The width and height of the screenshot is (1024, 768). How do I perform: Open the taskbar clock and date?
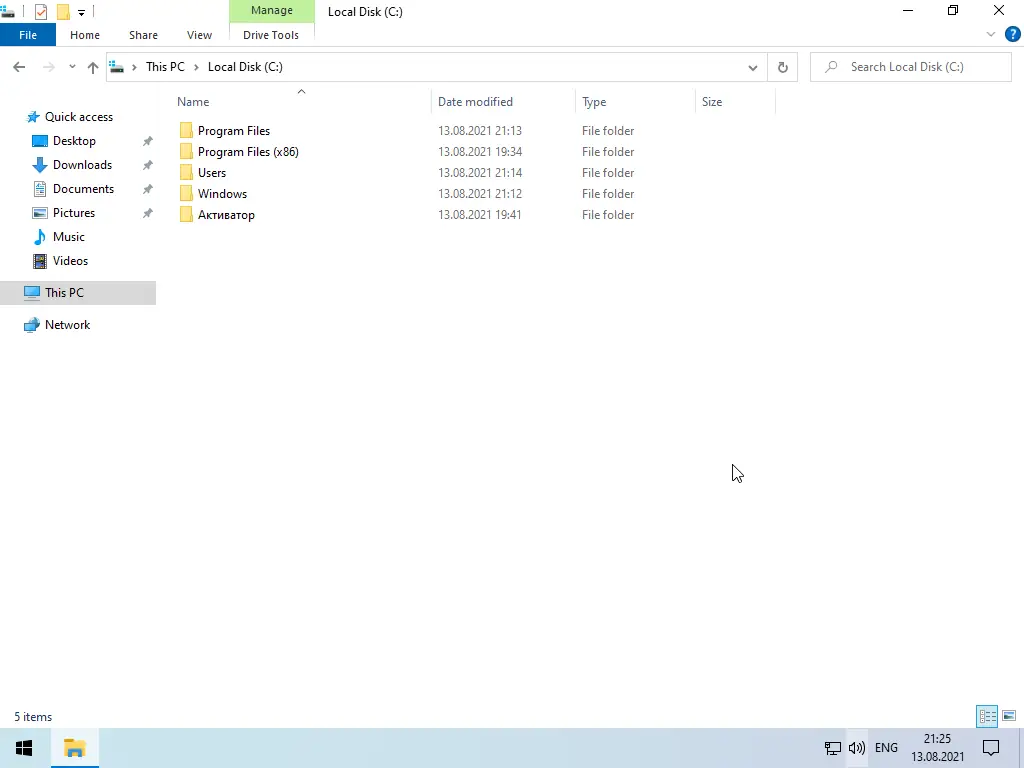[x=937, y=748]
